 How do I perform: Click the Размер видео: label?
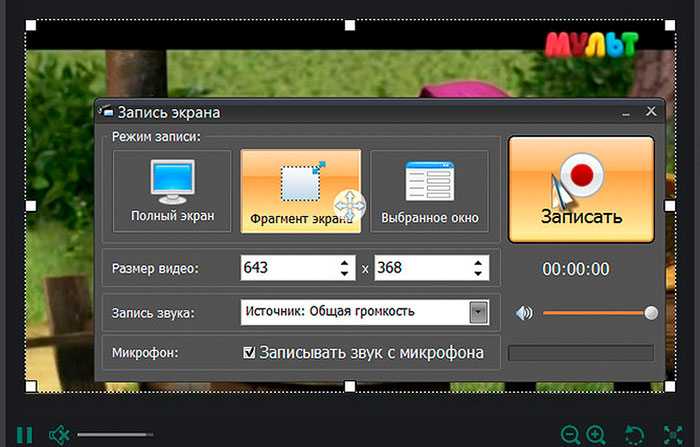coord(155,269)
